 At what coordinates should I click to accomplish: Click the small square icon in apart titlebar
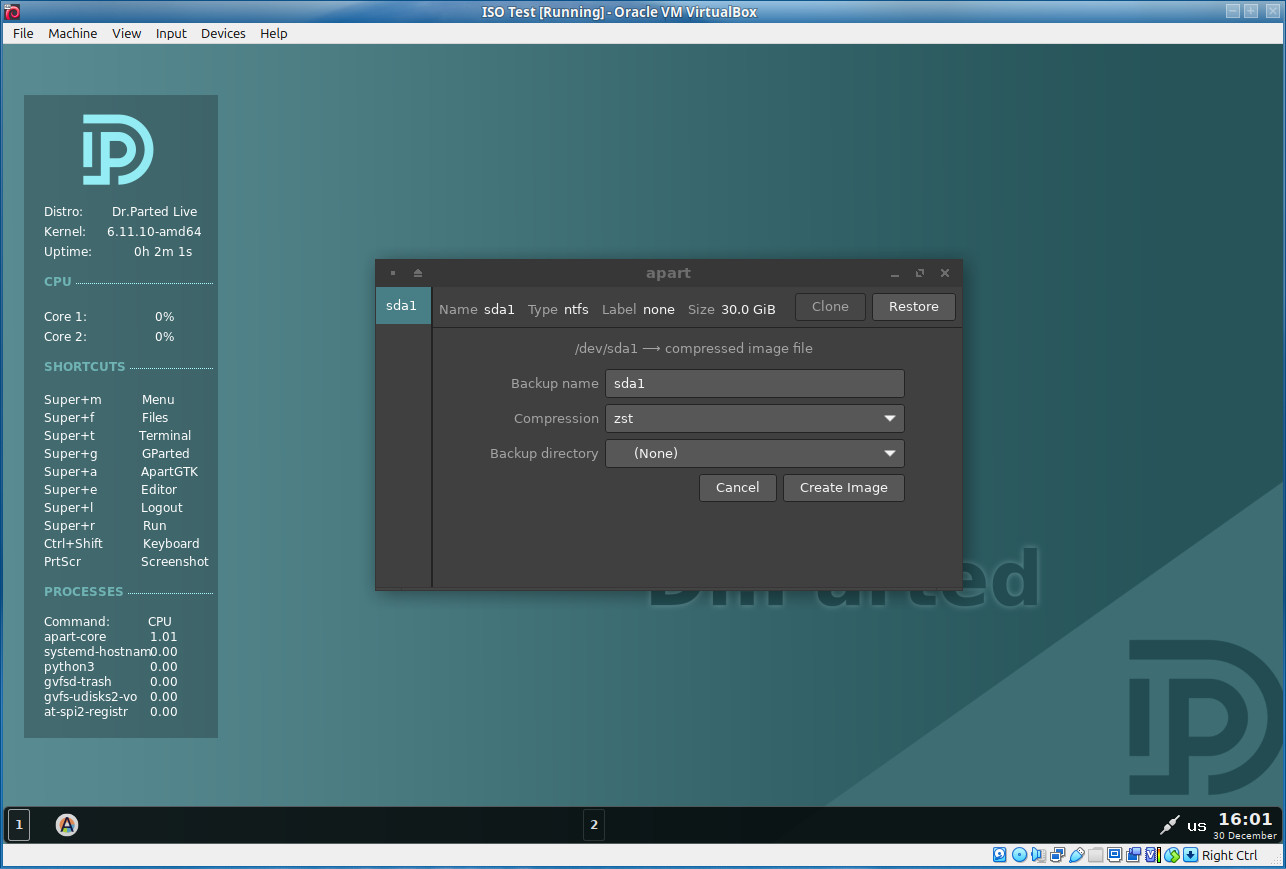pos(393,273)
